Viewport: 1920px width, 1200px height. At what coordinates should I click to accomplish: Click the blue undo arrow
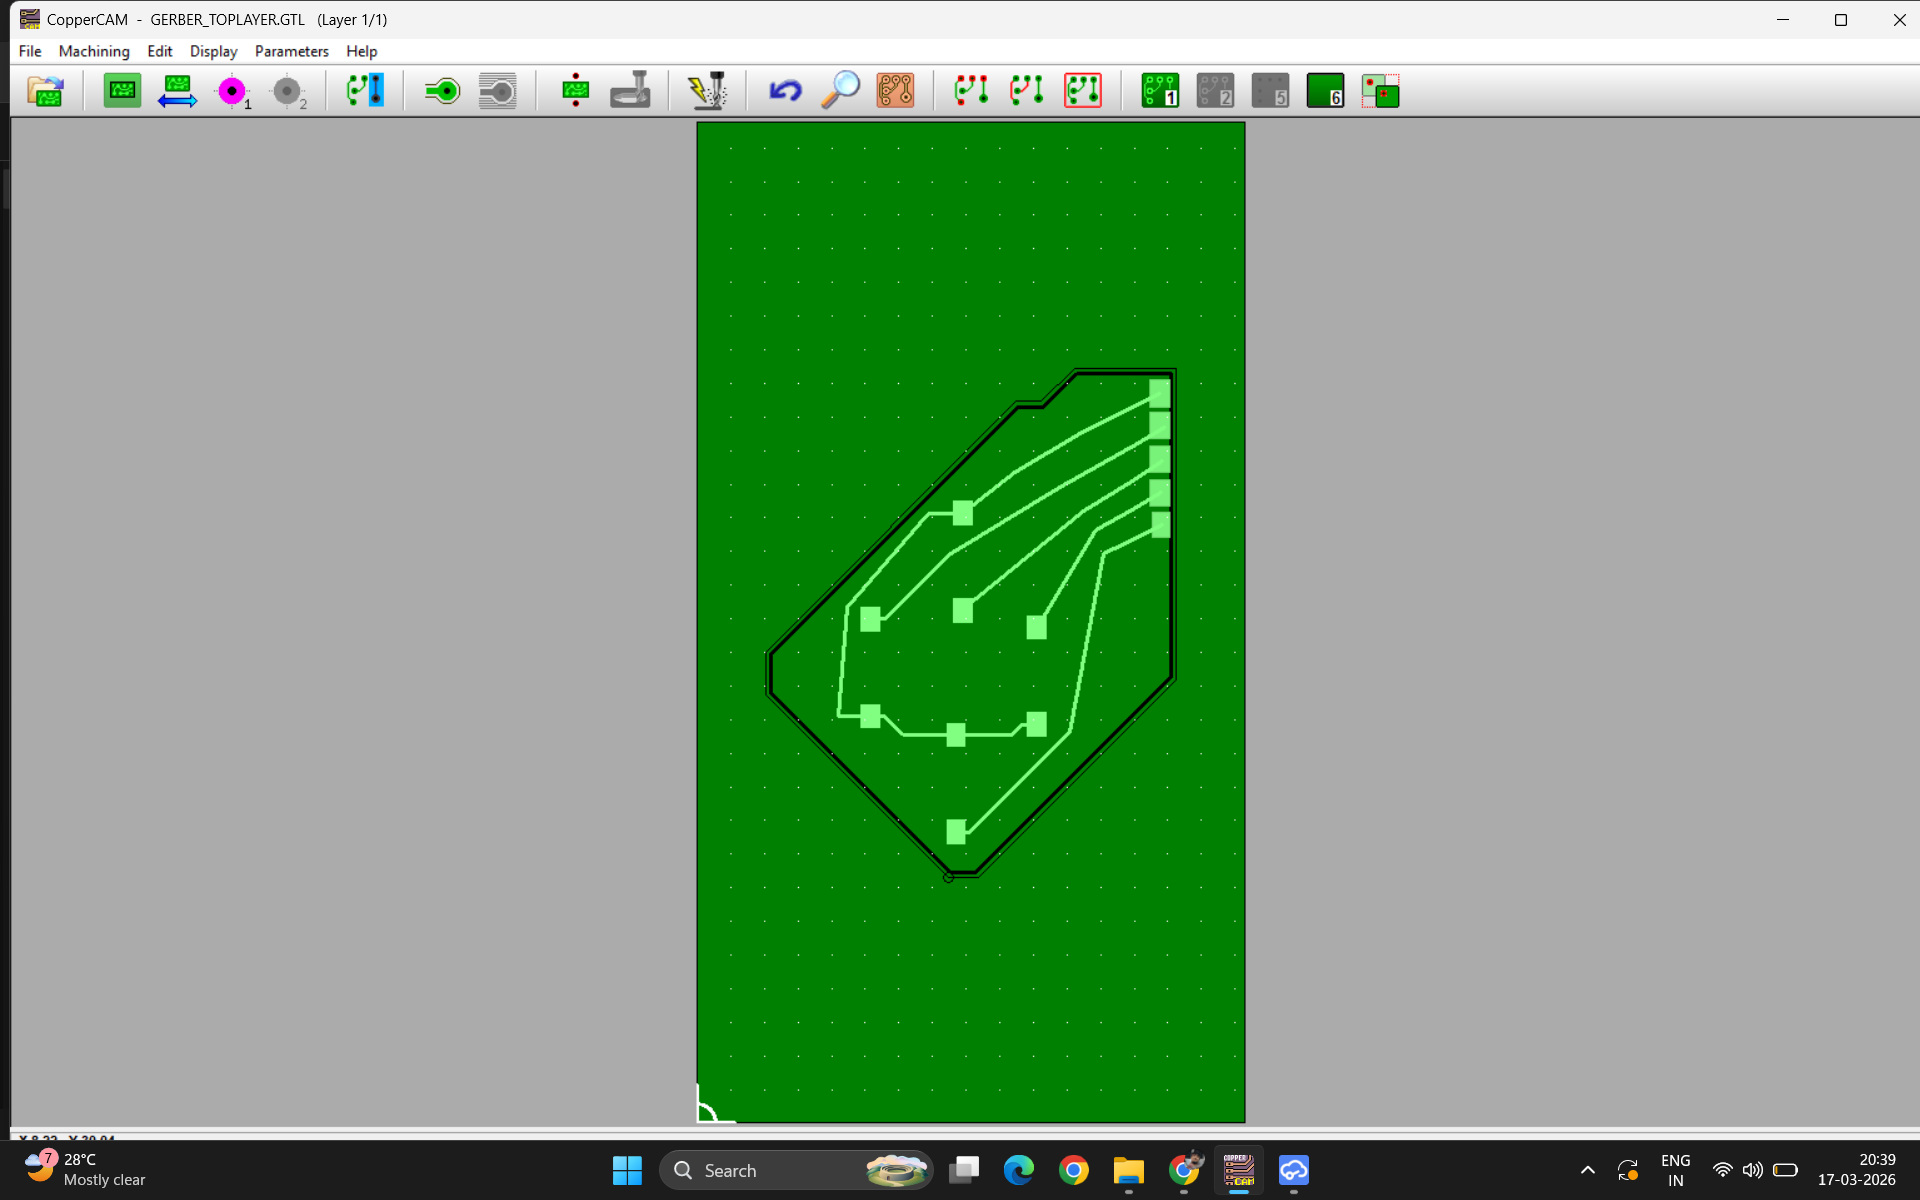pos(785,91)
